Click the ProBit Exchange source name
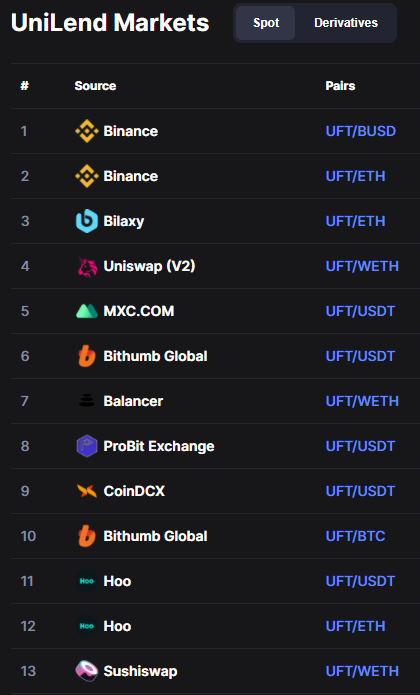Image resolution: width=420 pixels, height=695 pixels. click(159, 446)
